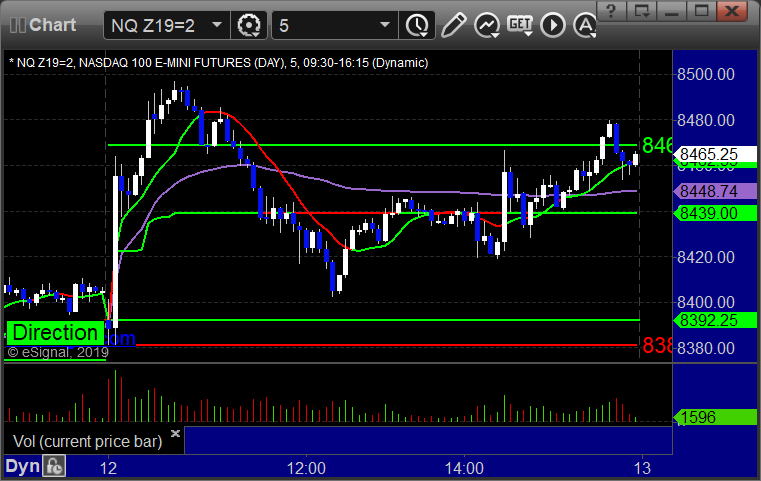This screenshot has width=761, height=481.
Task: Toggle the Dyn dynamic scaling button
Action: pyautogui.click(x=22, y=466)
